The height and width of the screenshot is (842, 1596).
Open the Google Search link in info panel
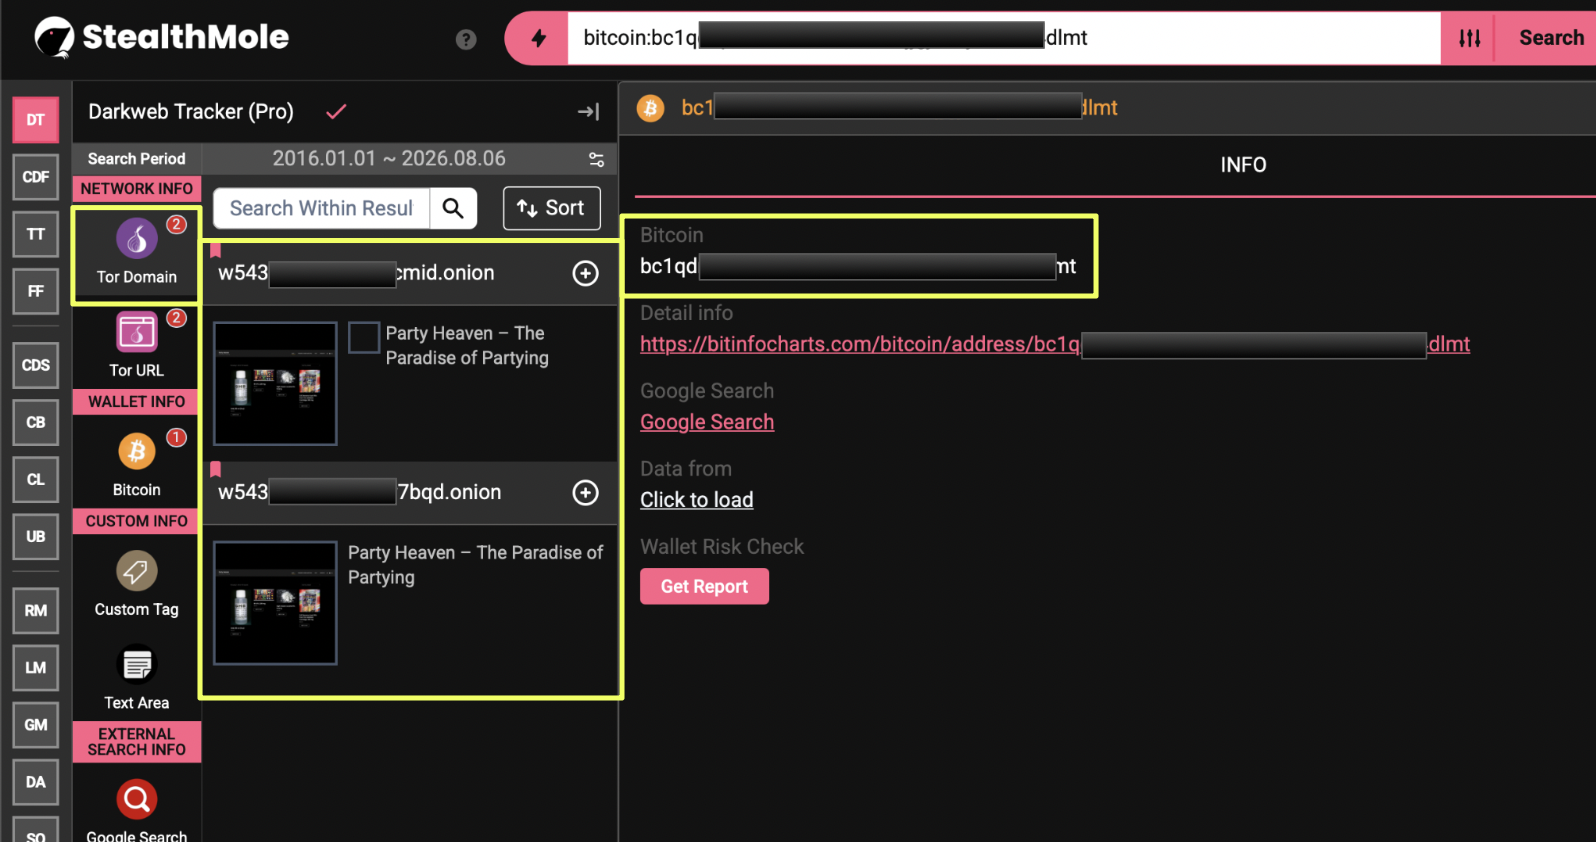pos(707,422)
